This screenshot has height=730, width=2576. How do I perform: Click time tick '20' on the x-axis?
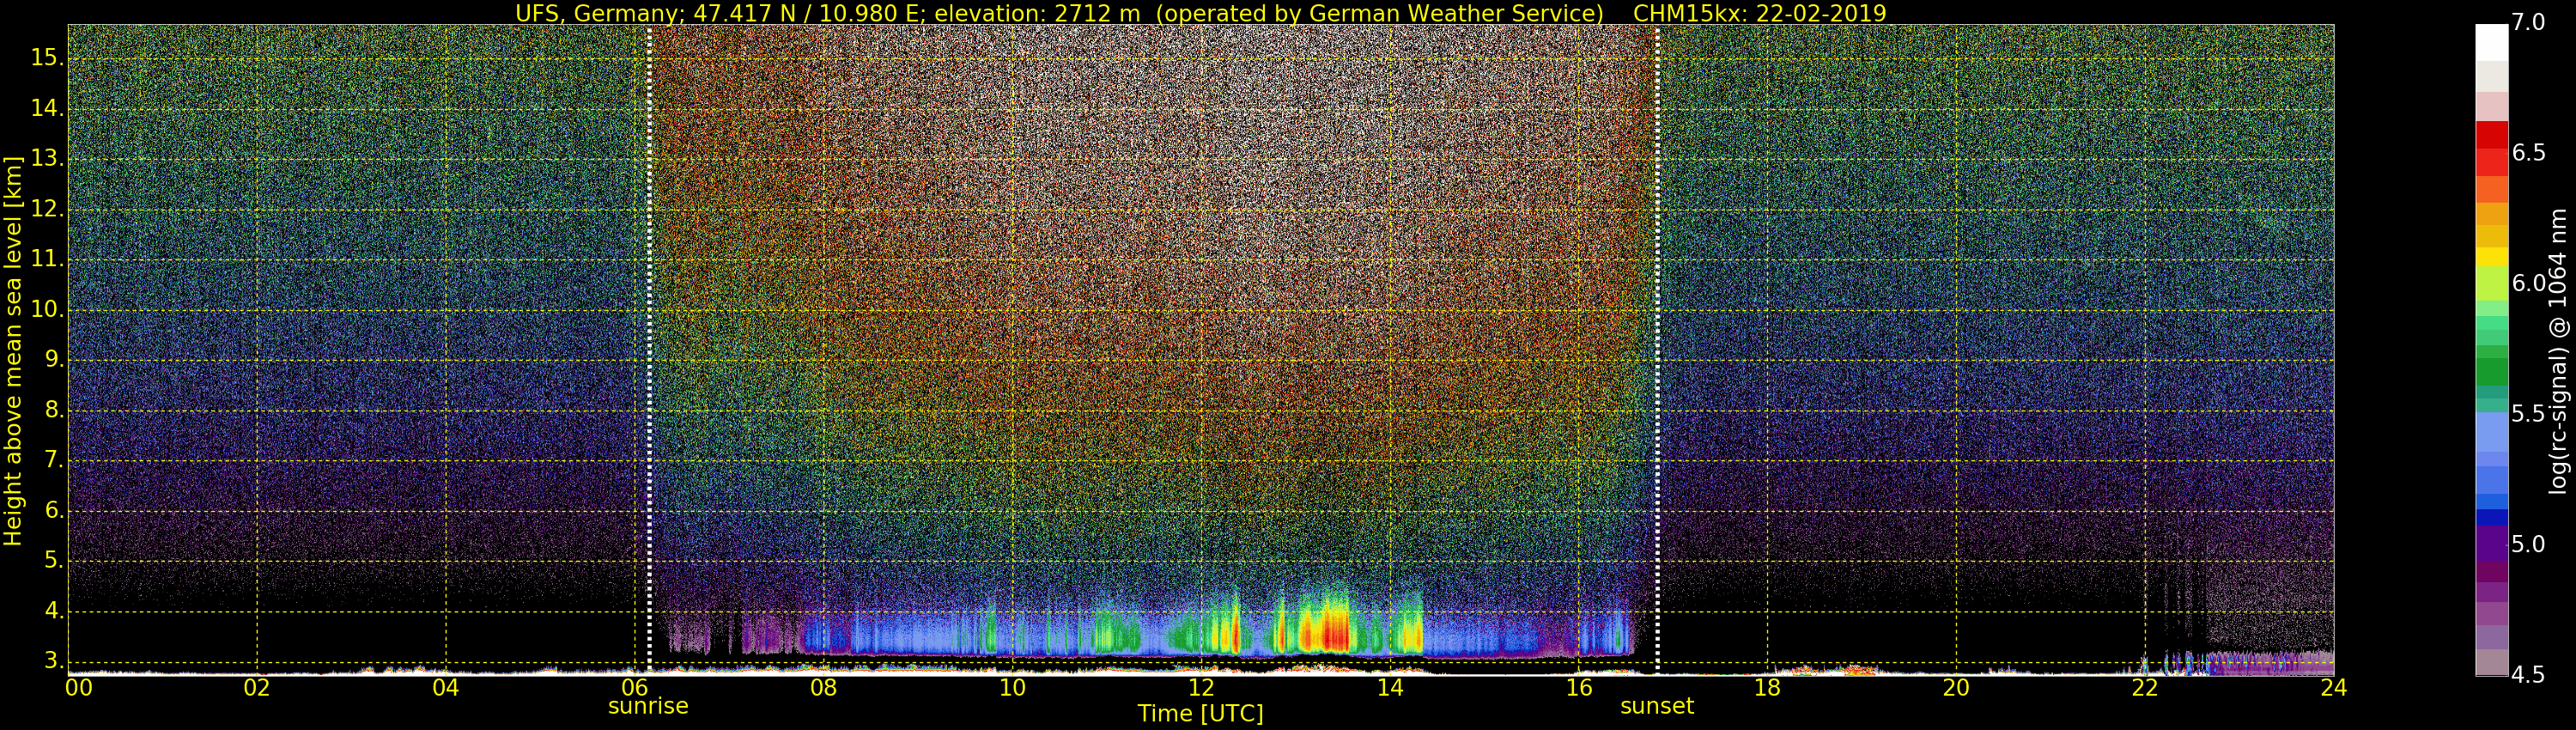[1956, 687]
